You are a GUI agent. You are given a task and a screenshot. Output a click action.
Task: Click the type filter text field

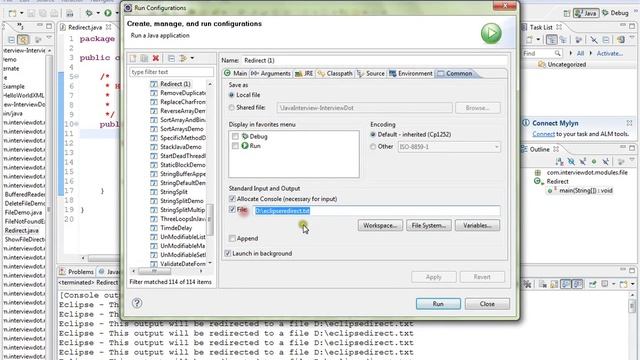tap(171, 72)
